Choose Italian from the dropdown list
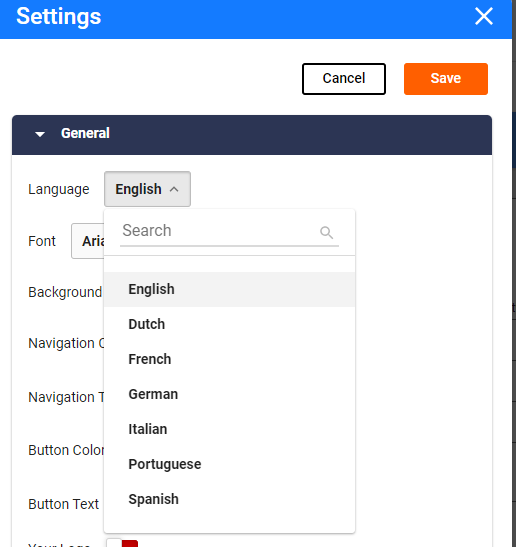Viewport: 516px width, 547px height. pyautogui.click(x=230, y=429)
